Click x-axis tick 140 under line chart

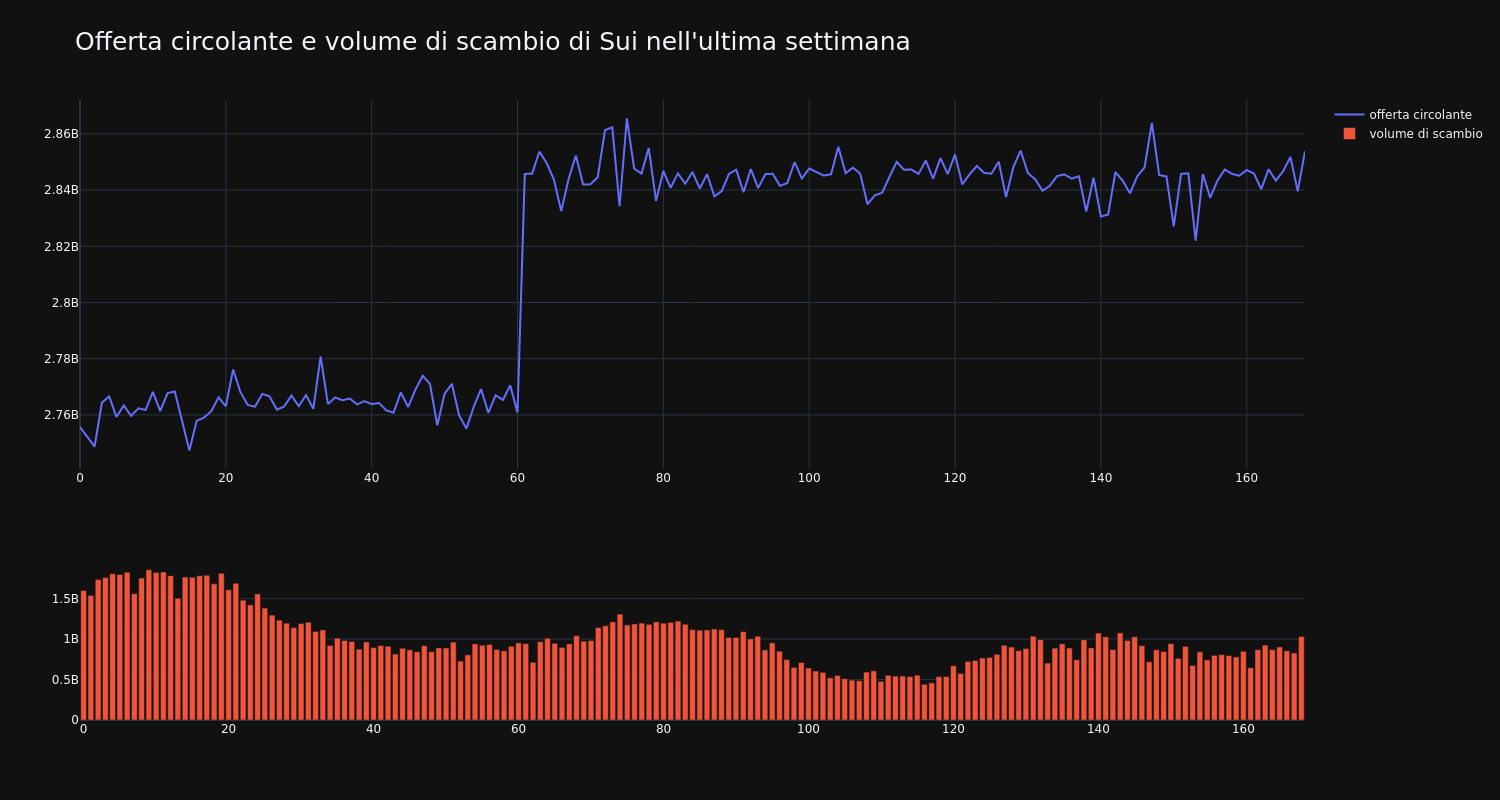coord(1101,478)
